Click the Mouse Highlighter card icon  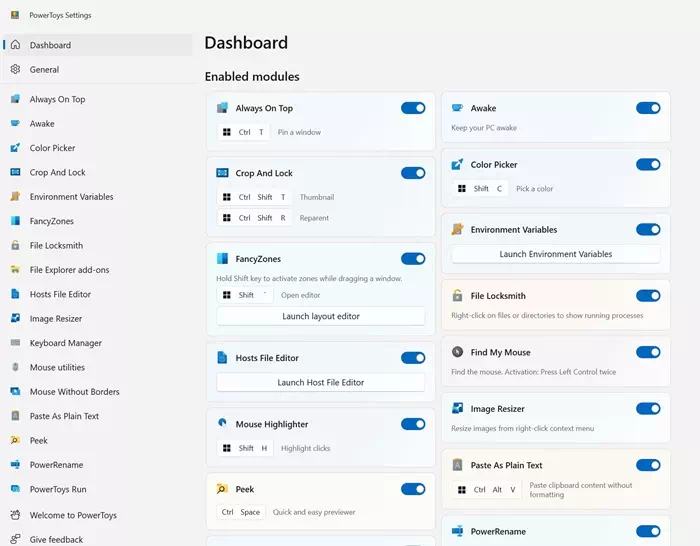(x=222, y=424)
